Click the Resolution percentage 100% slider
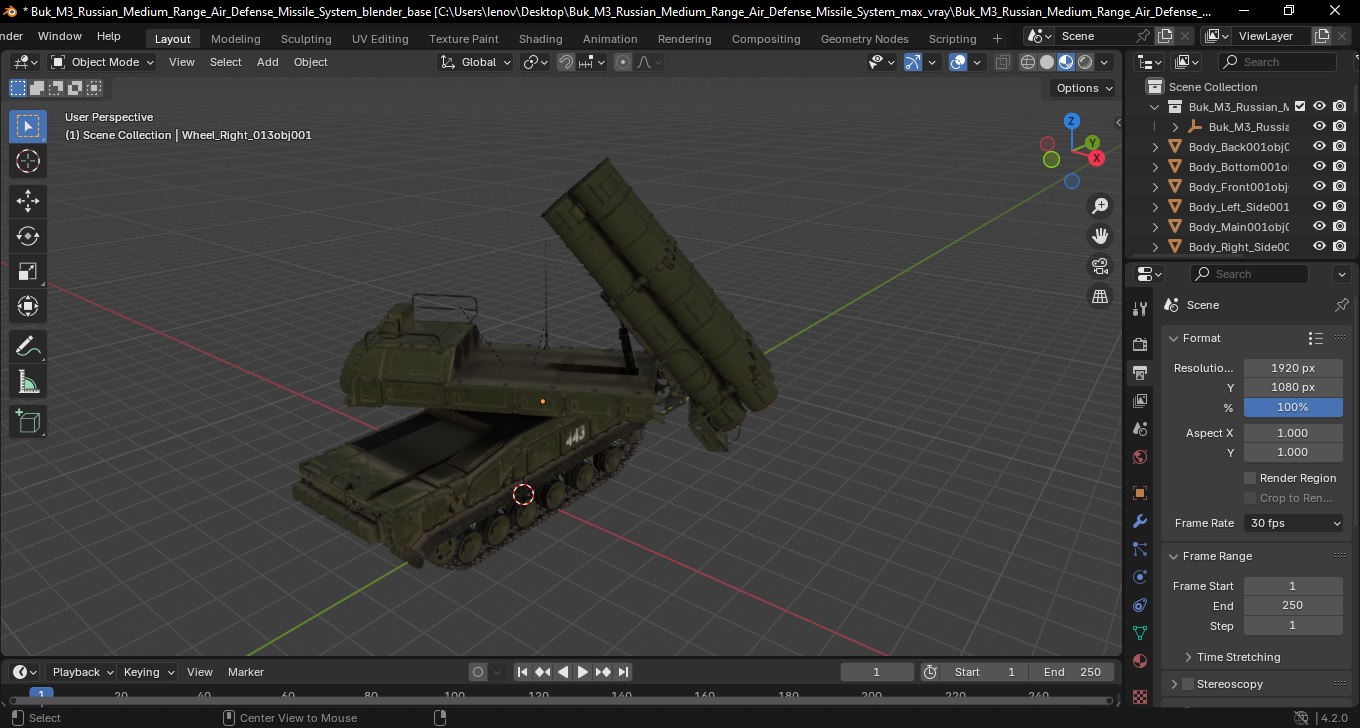Image resolution: width=1360 pixels, height=728 pixels. tap(1293, 407)
